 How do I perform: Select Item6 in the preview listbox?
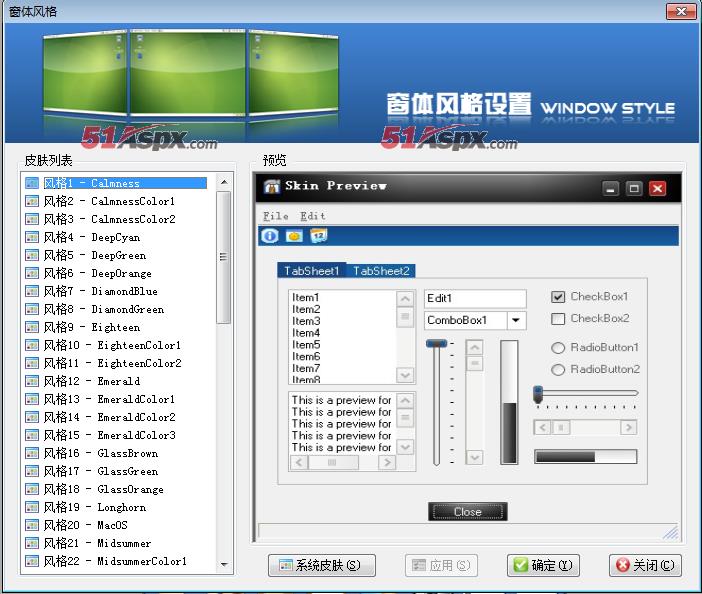(306, 356)
